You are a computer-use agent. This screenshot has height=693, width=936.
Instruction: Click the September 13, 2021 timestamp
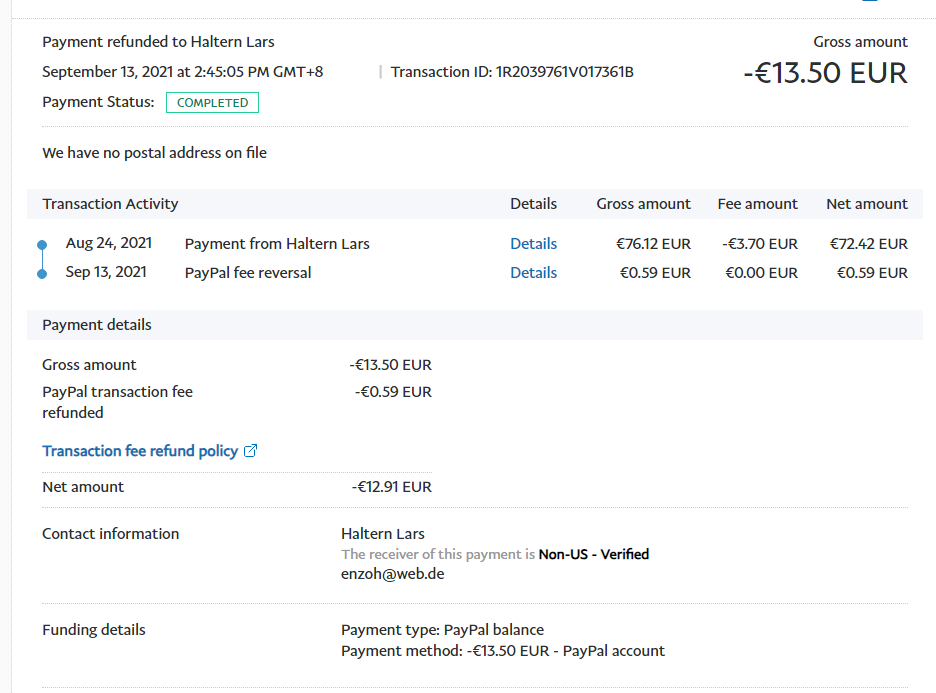(x=182, y=72)
